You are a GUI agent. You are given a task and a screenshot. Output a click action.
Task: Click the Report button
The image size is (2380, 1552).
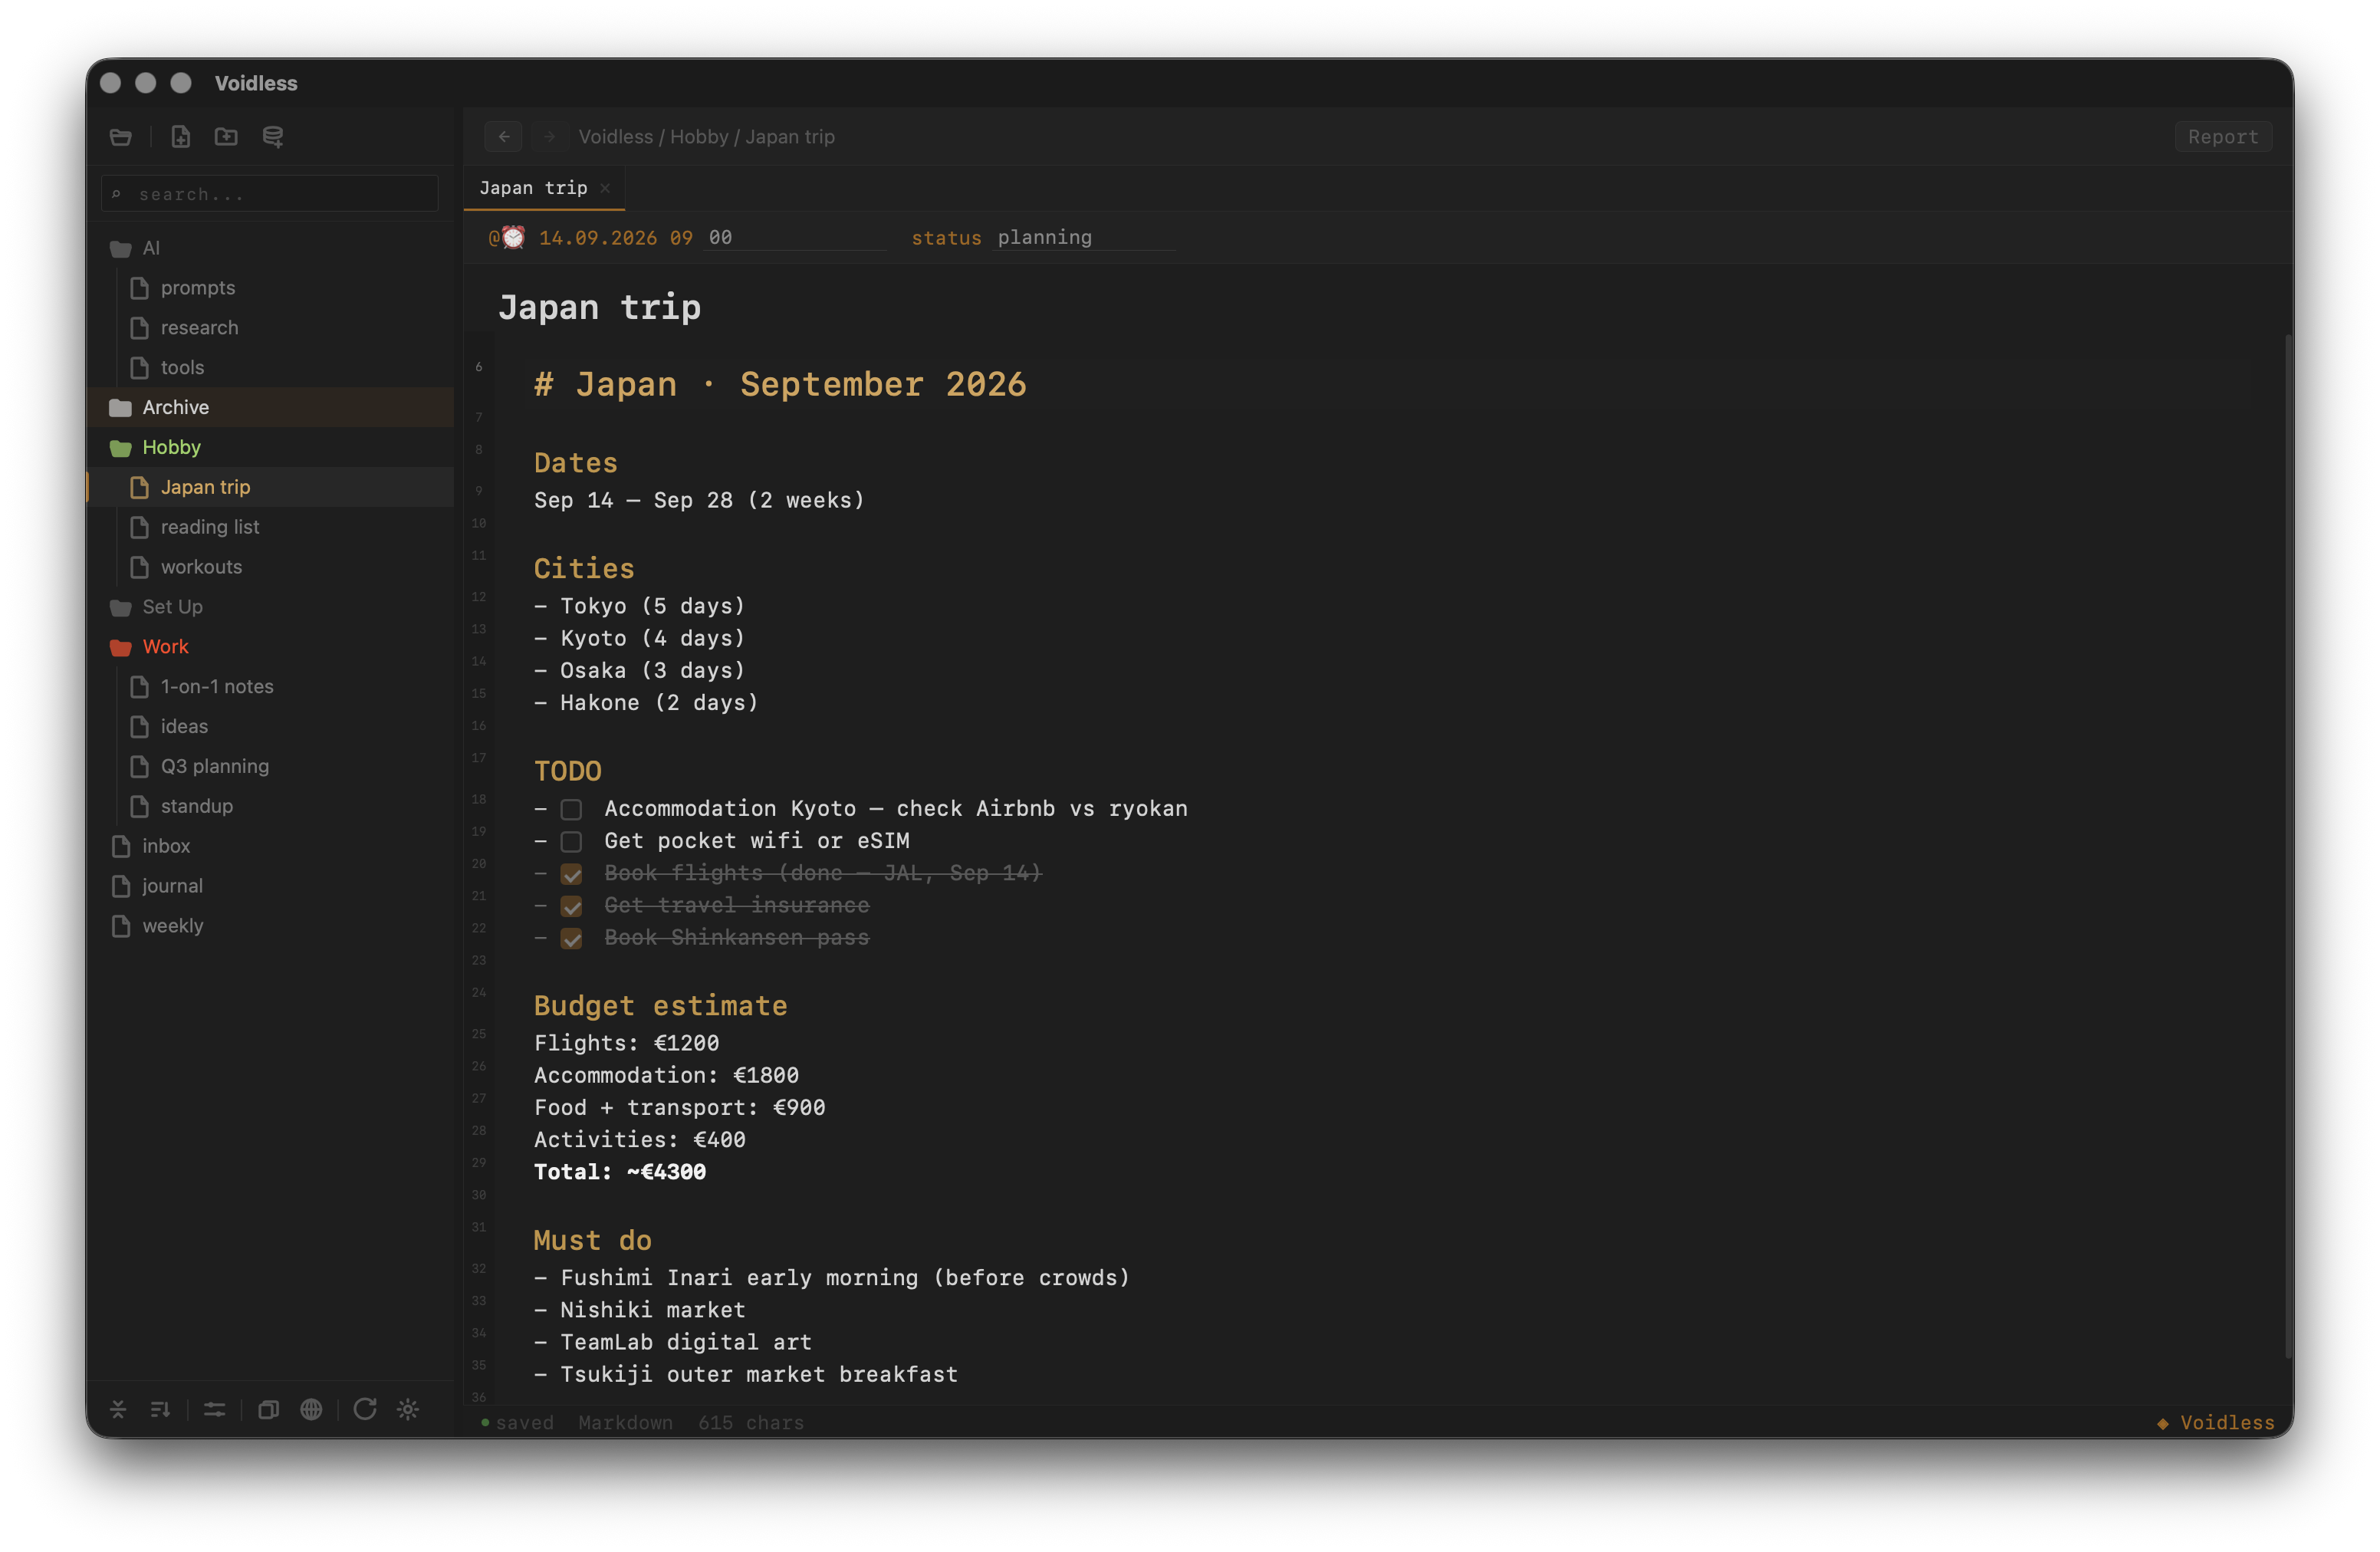pyautogui.click(x=2222, y=137)
